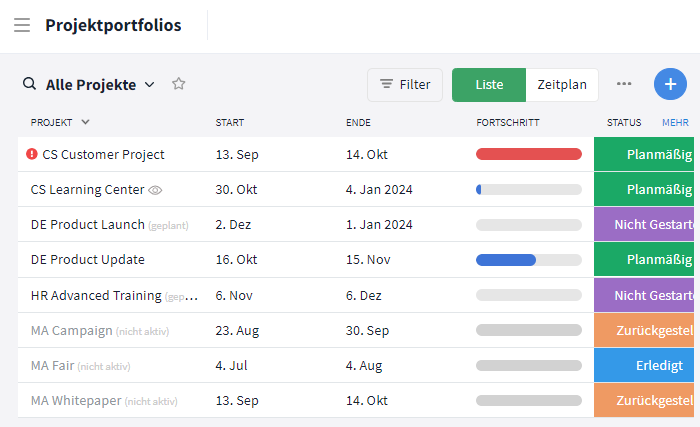
Task: Switch to the Zeitplan view tab
Action: pos(561,85)
